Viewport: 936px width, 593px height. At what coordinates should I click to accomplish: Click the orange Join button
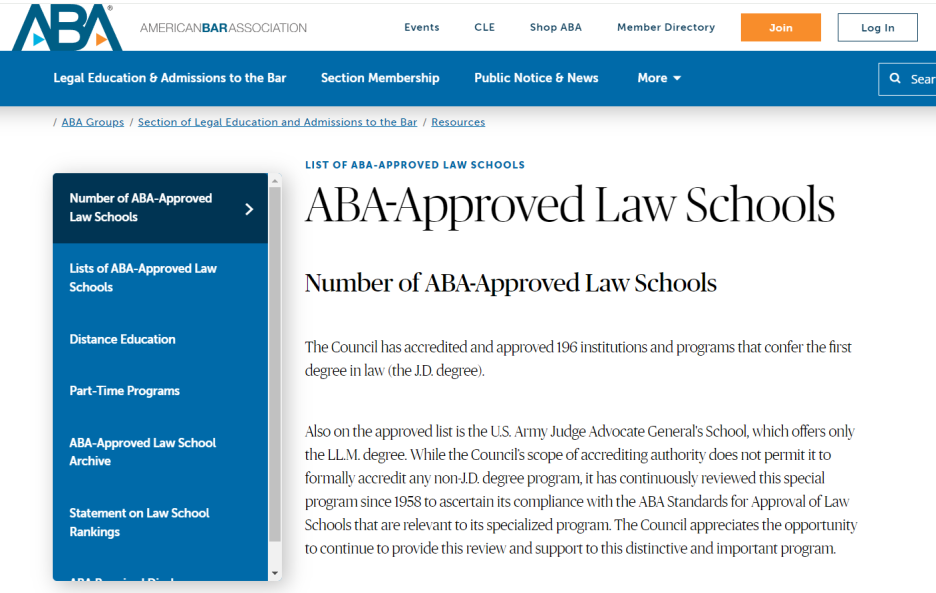781,27
